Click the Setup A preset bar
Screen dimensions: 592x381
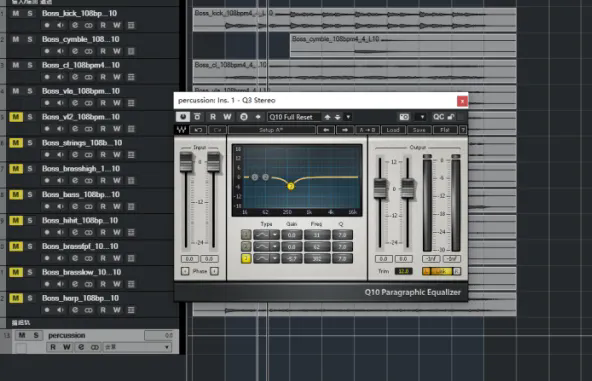coord(271,130)
